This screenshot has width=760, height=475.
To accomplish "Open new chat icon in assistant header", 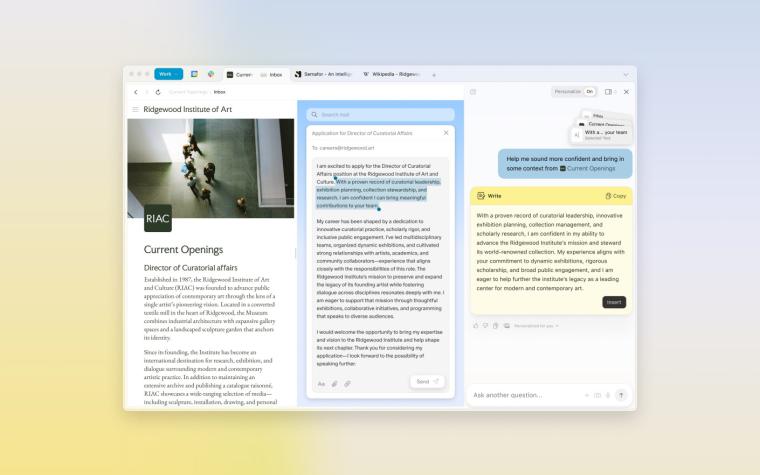I will (473, 92).
